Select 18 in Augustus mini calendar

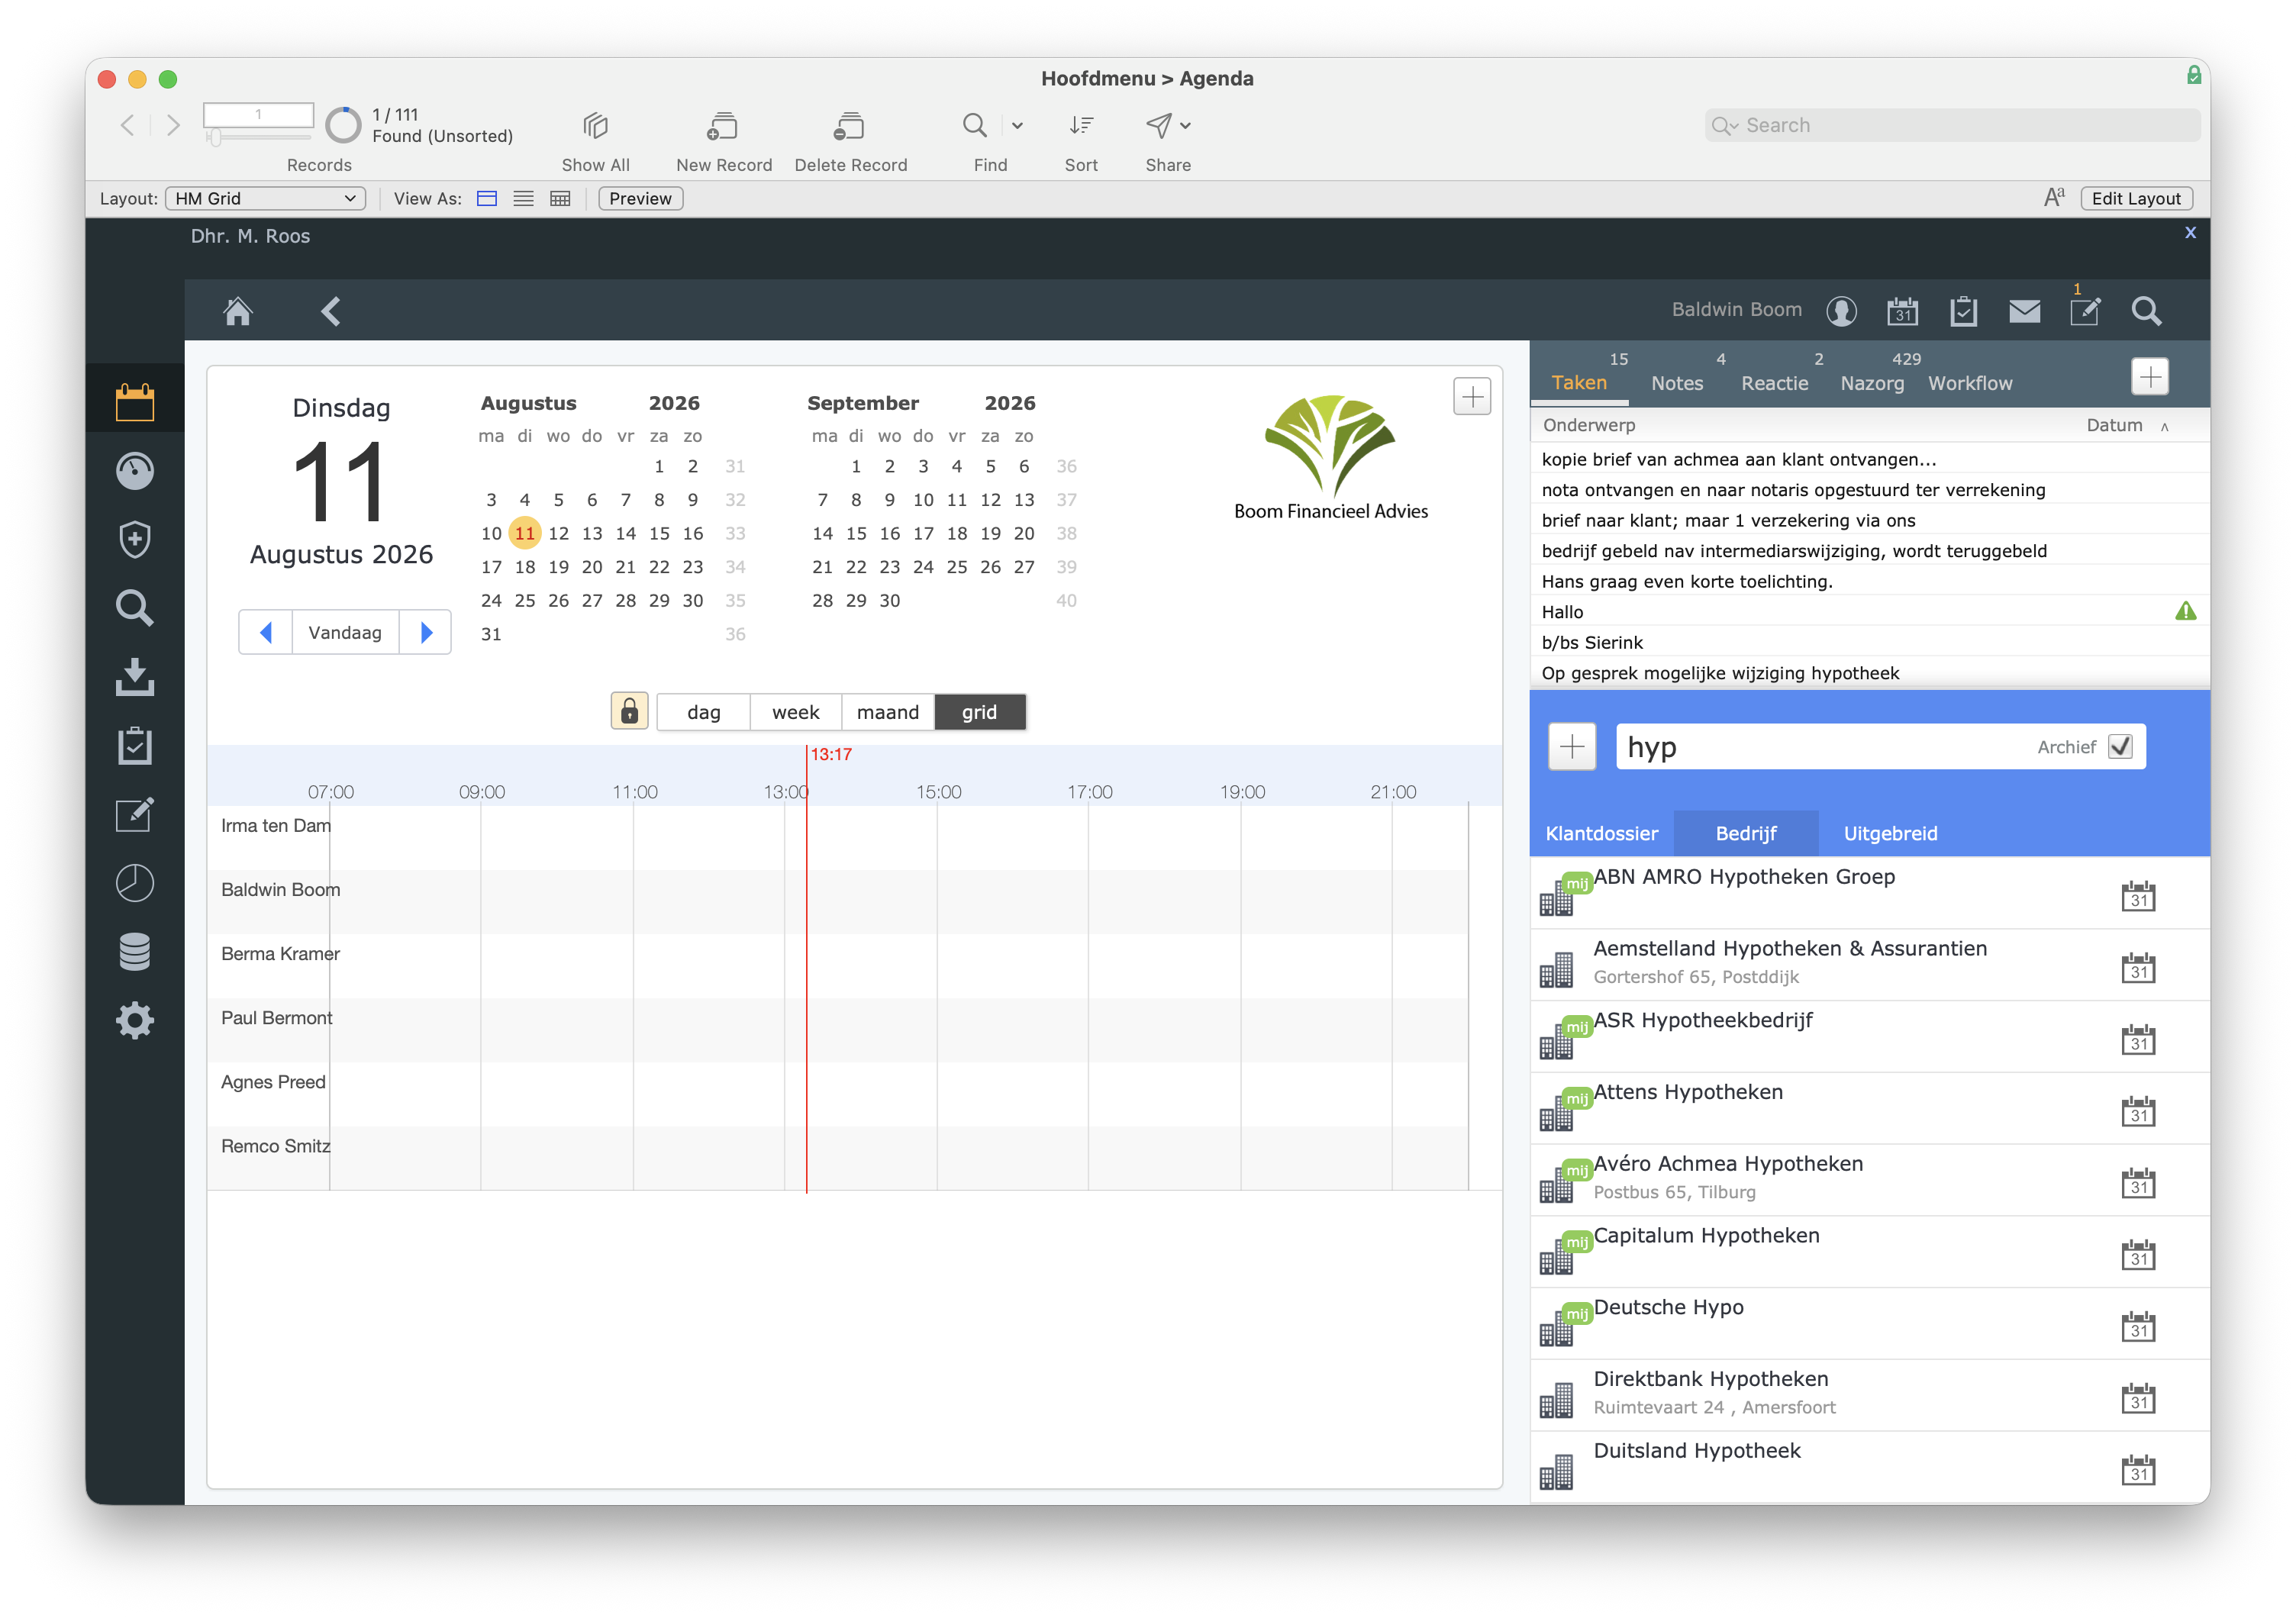point(524,567)
